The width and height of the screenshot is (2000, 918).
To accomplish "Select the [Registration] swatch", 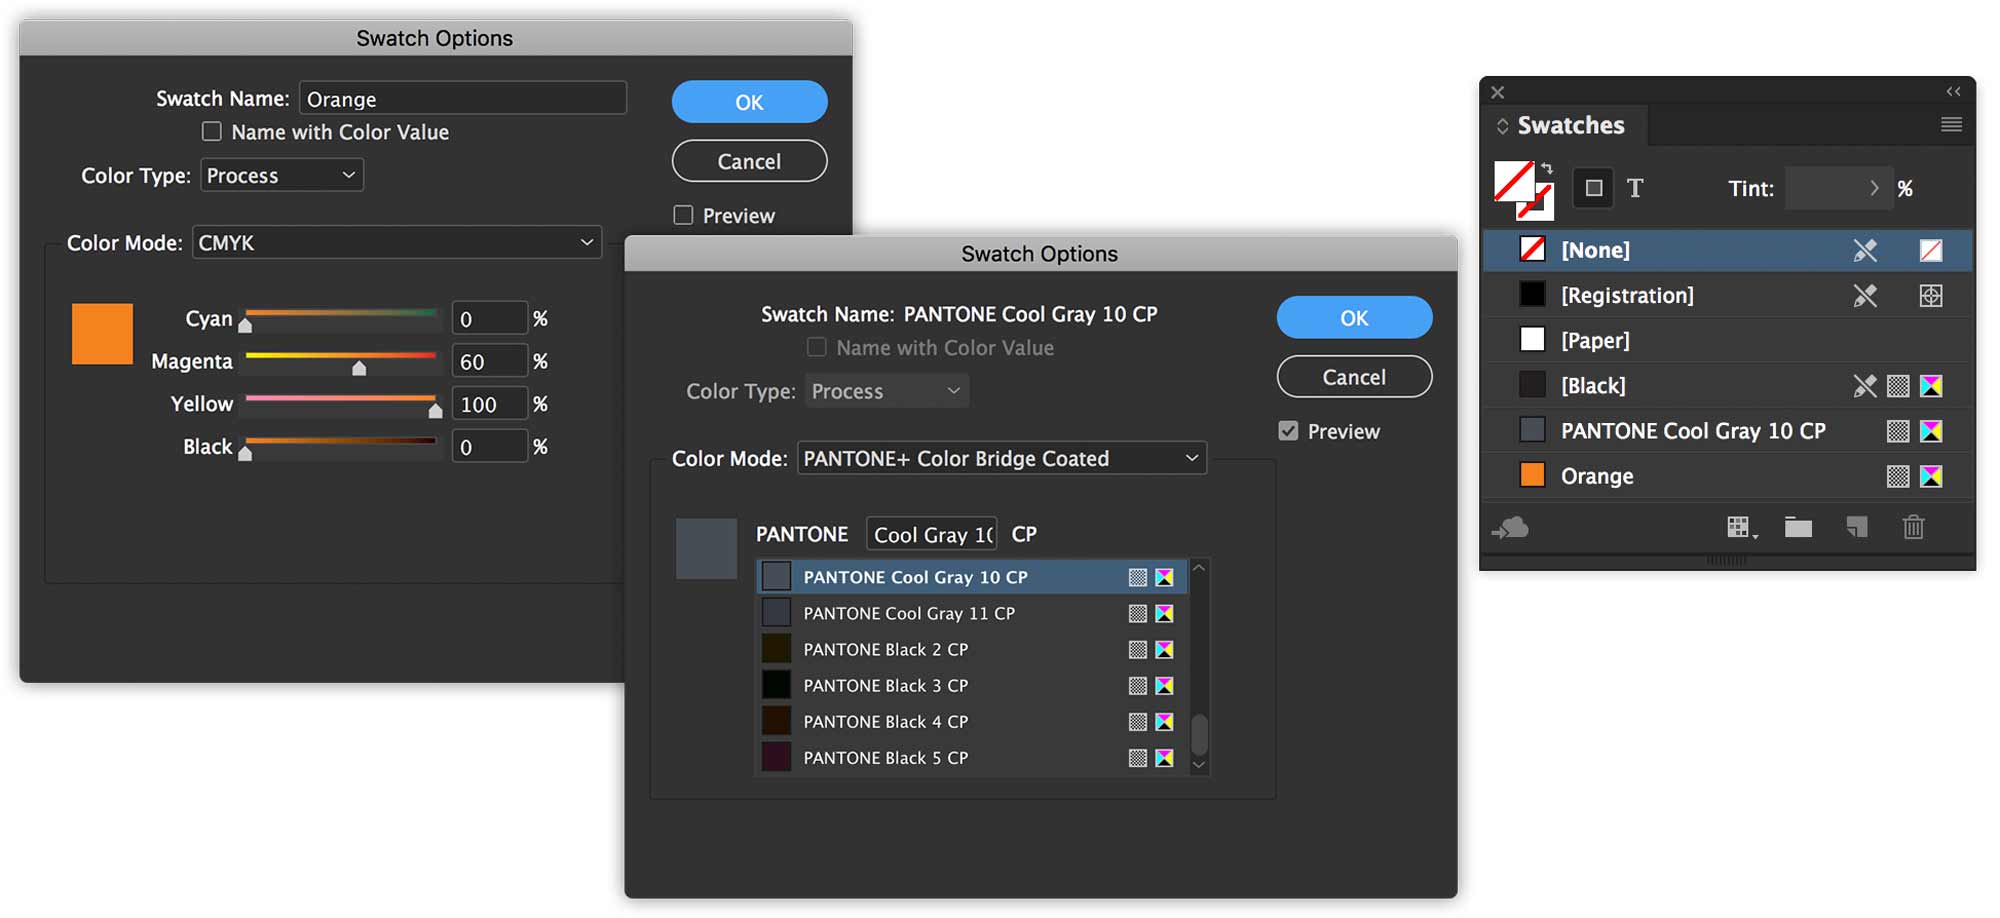I will click(x=1727, y=295).
